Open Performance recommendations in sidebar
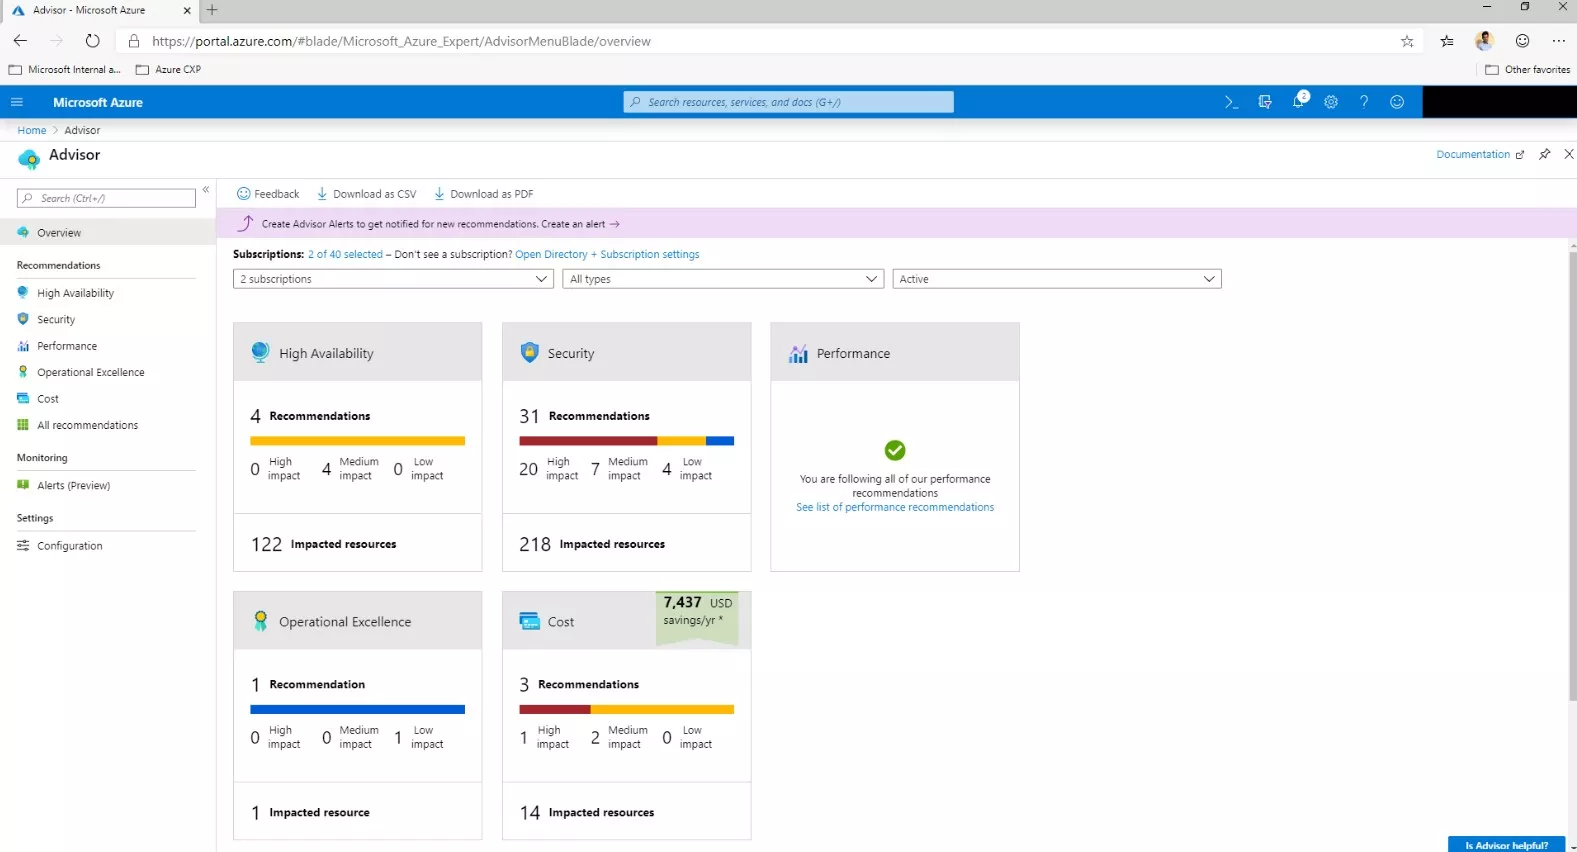Viewport: 1577px width, 852px height. point(67,346)
